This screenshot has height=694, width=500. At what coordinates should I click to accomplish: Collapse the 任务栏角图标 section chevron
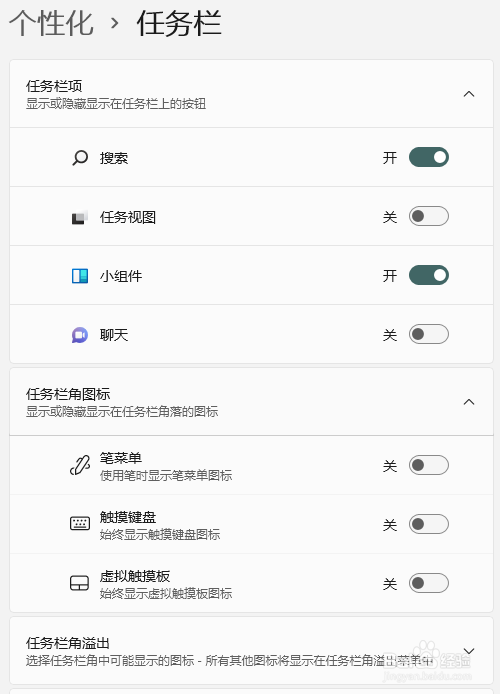tap(469, 402)
